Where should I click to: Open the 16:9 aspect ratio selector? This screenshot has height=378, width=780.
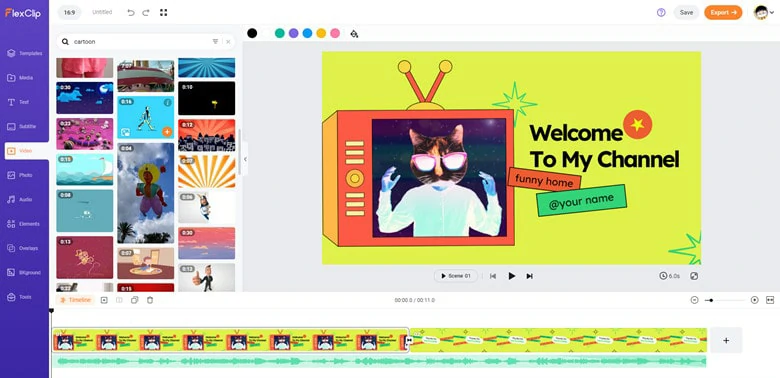69,12
